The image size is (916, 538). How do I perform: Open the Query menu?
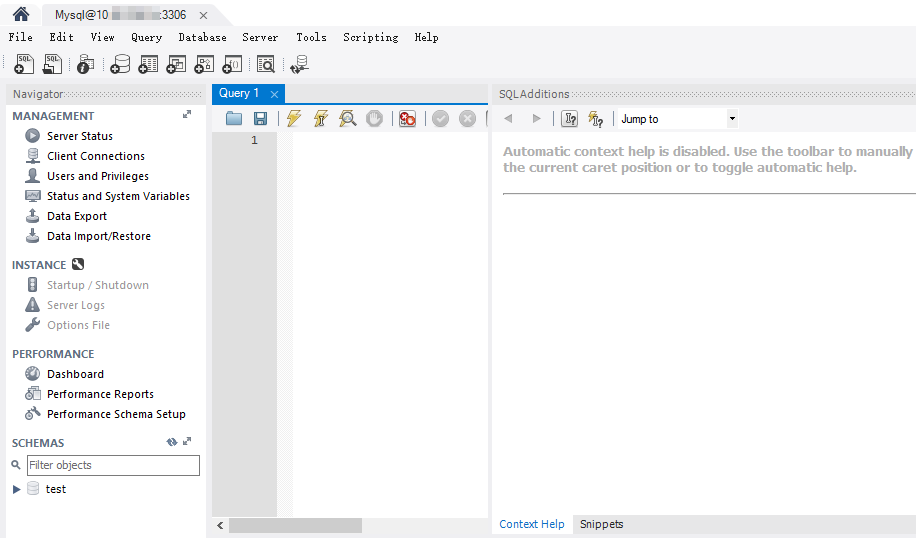[x=146, y=37]
